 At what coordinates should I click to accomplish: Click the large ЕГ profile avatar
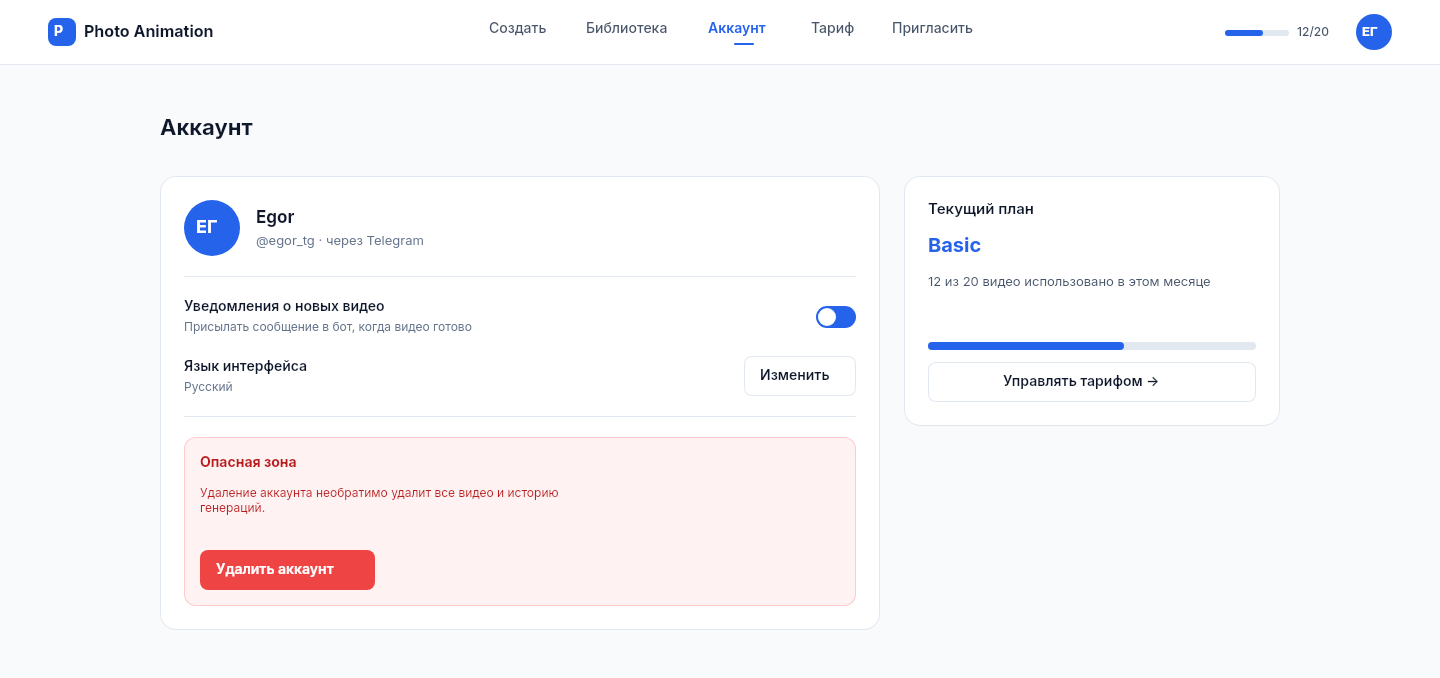[212, 228]
